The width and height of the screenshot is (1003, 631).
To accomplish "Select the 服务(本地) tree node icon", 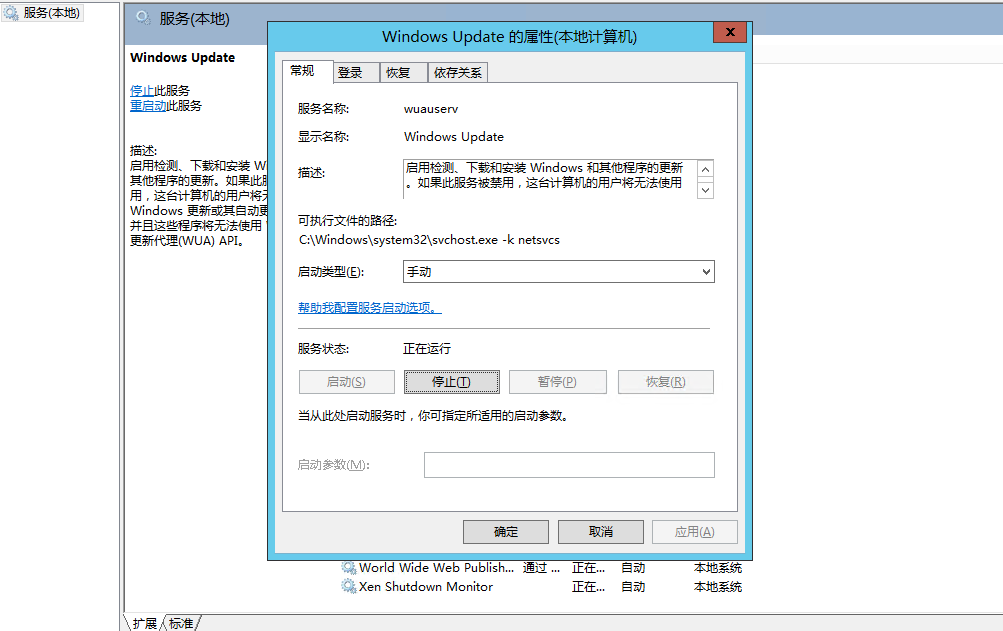I will (x=11, y=13).
